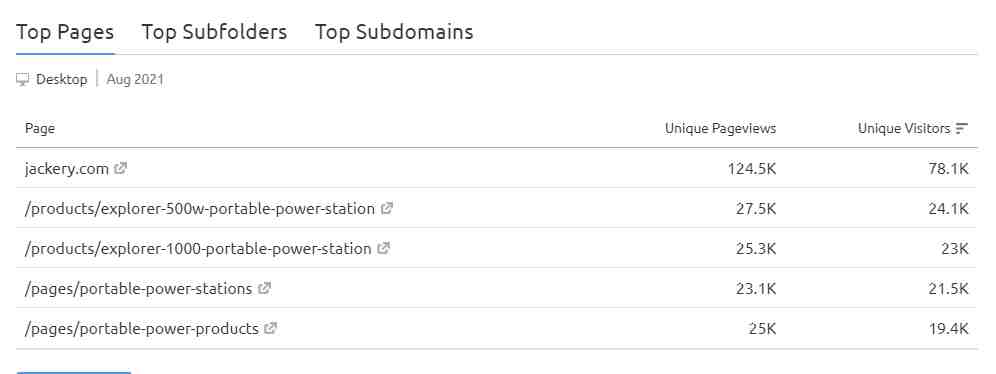Click the Aug 2021 date label
996x374 pixels.
[x=135, y=79]
